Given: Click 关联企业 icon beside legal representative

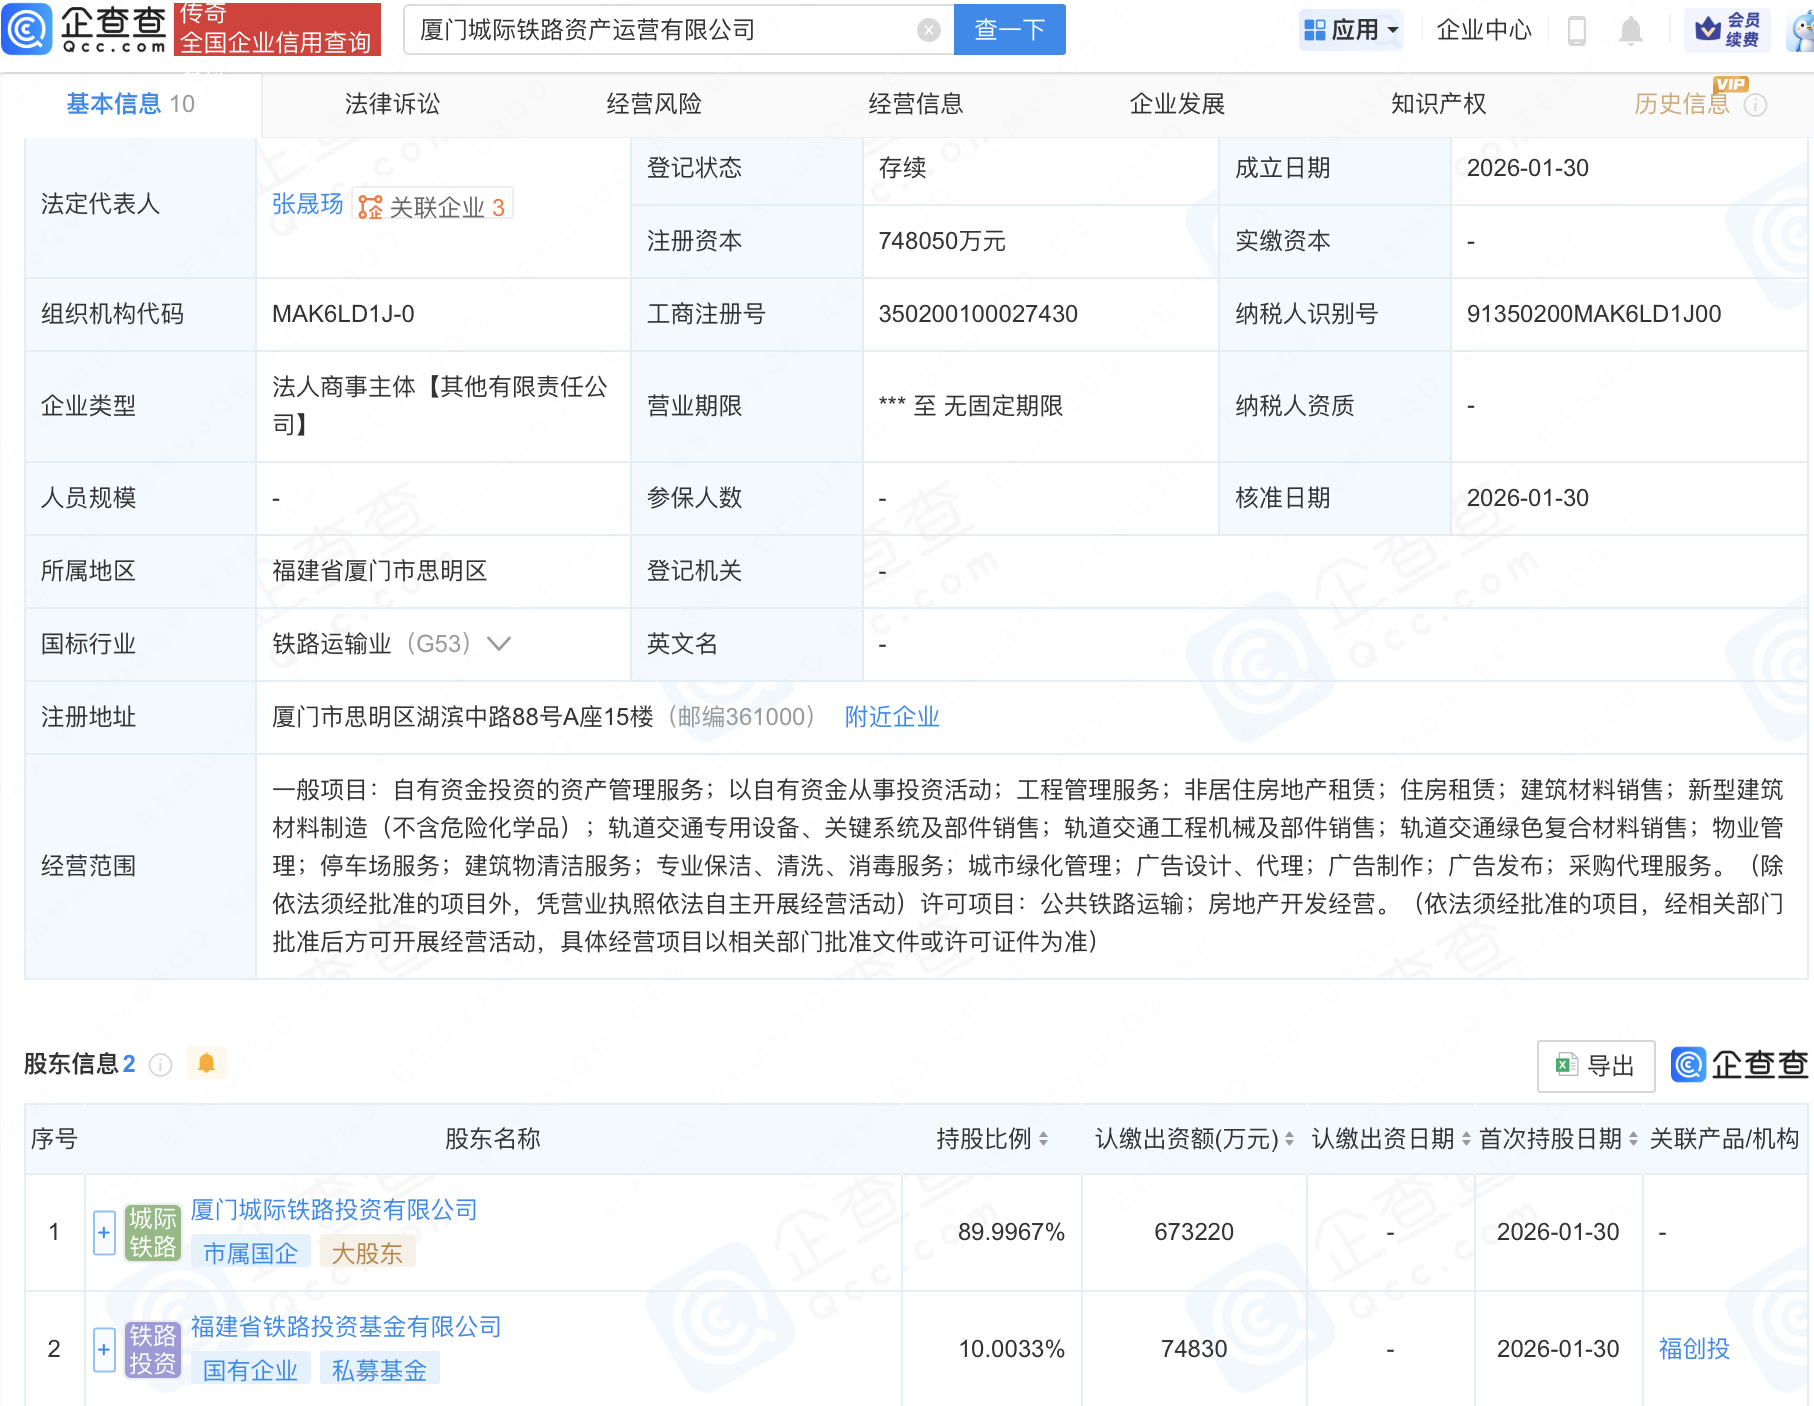Looking at the screenshot, I should (370, 207).
